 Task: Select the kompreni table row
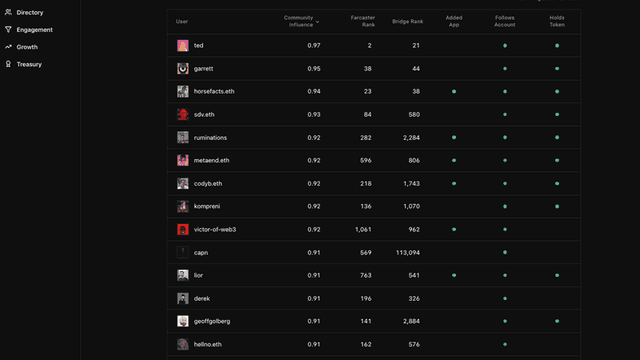373,206
